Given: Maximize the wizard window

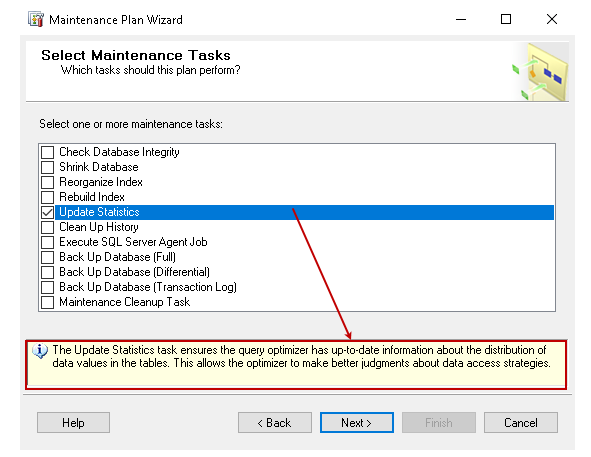Looking at the screenshot, I should tap(506, 19).
